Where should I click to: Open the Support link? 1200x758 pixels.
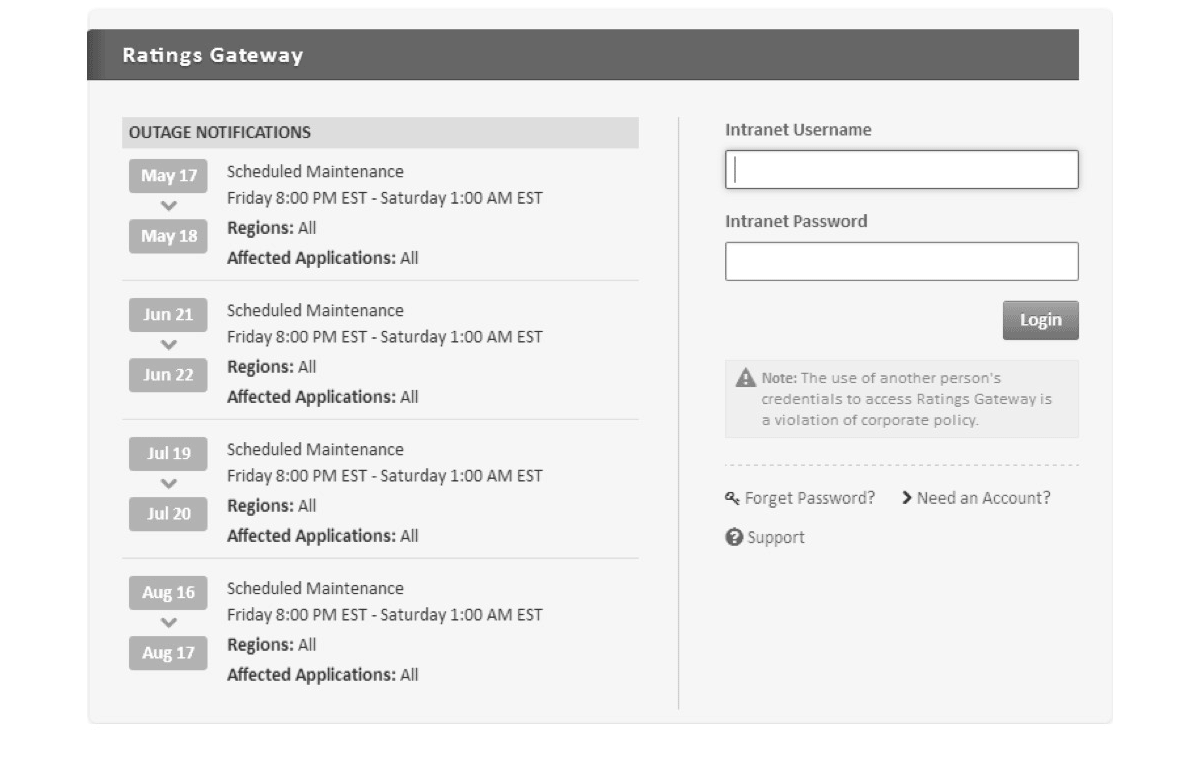pyautogui.click(x=775, y=538)
